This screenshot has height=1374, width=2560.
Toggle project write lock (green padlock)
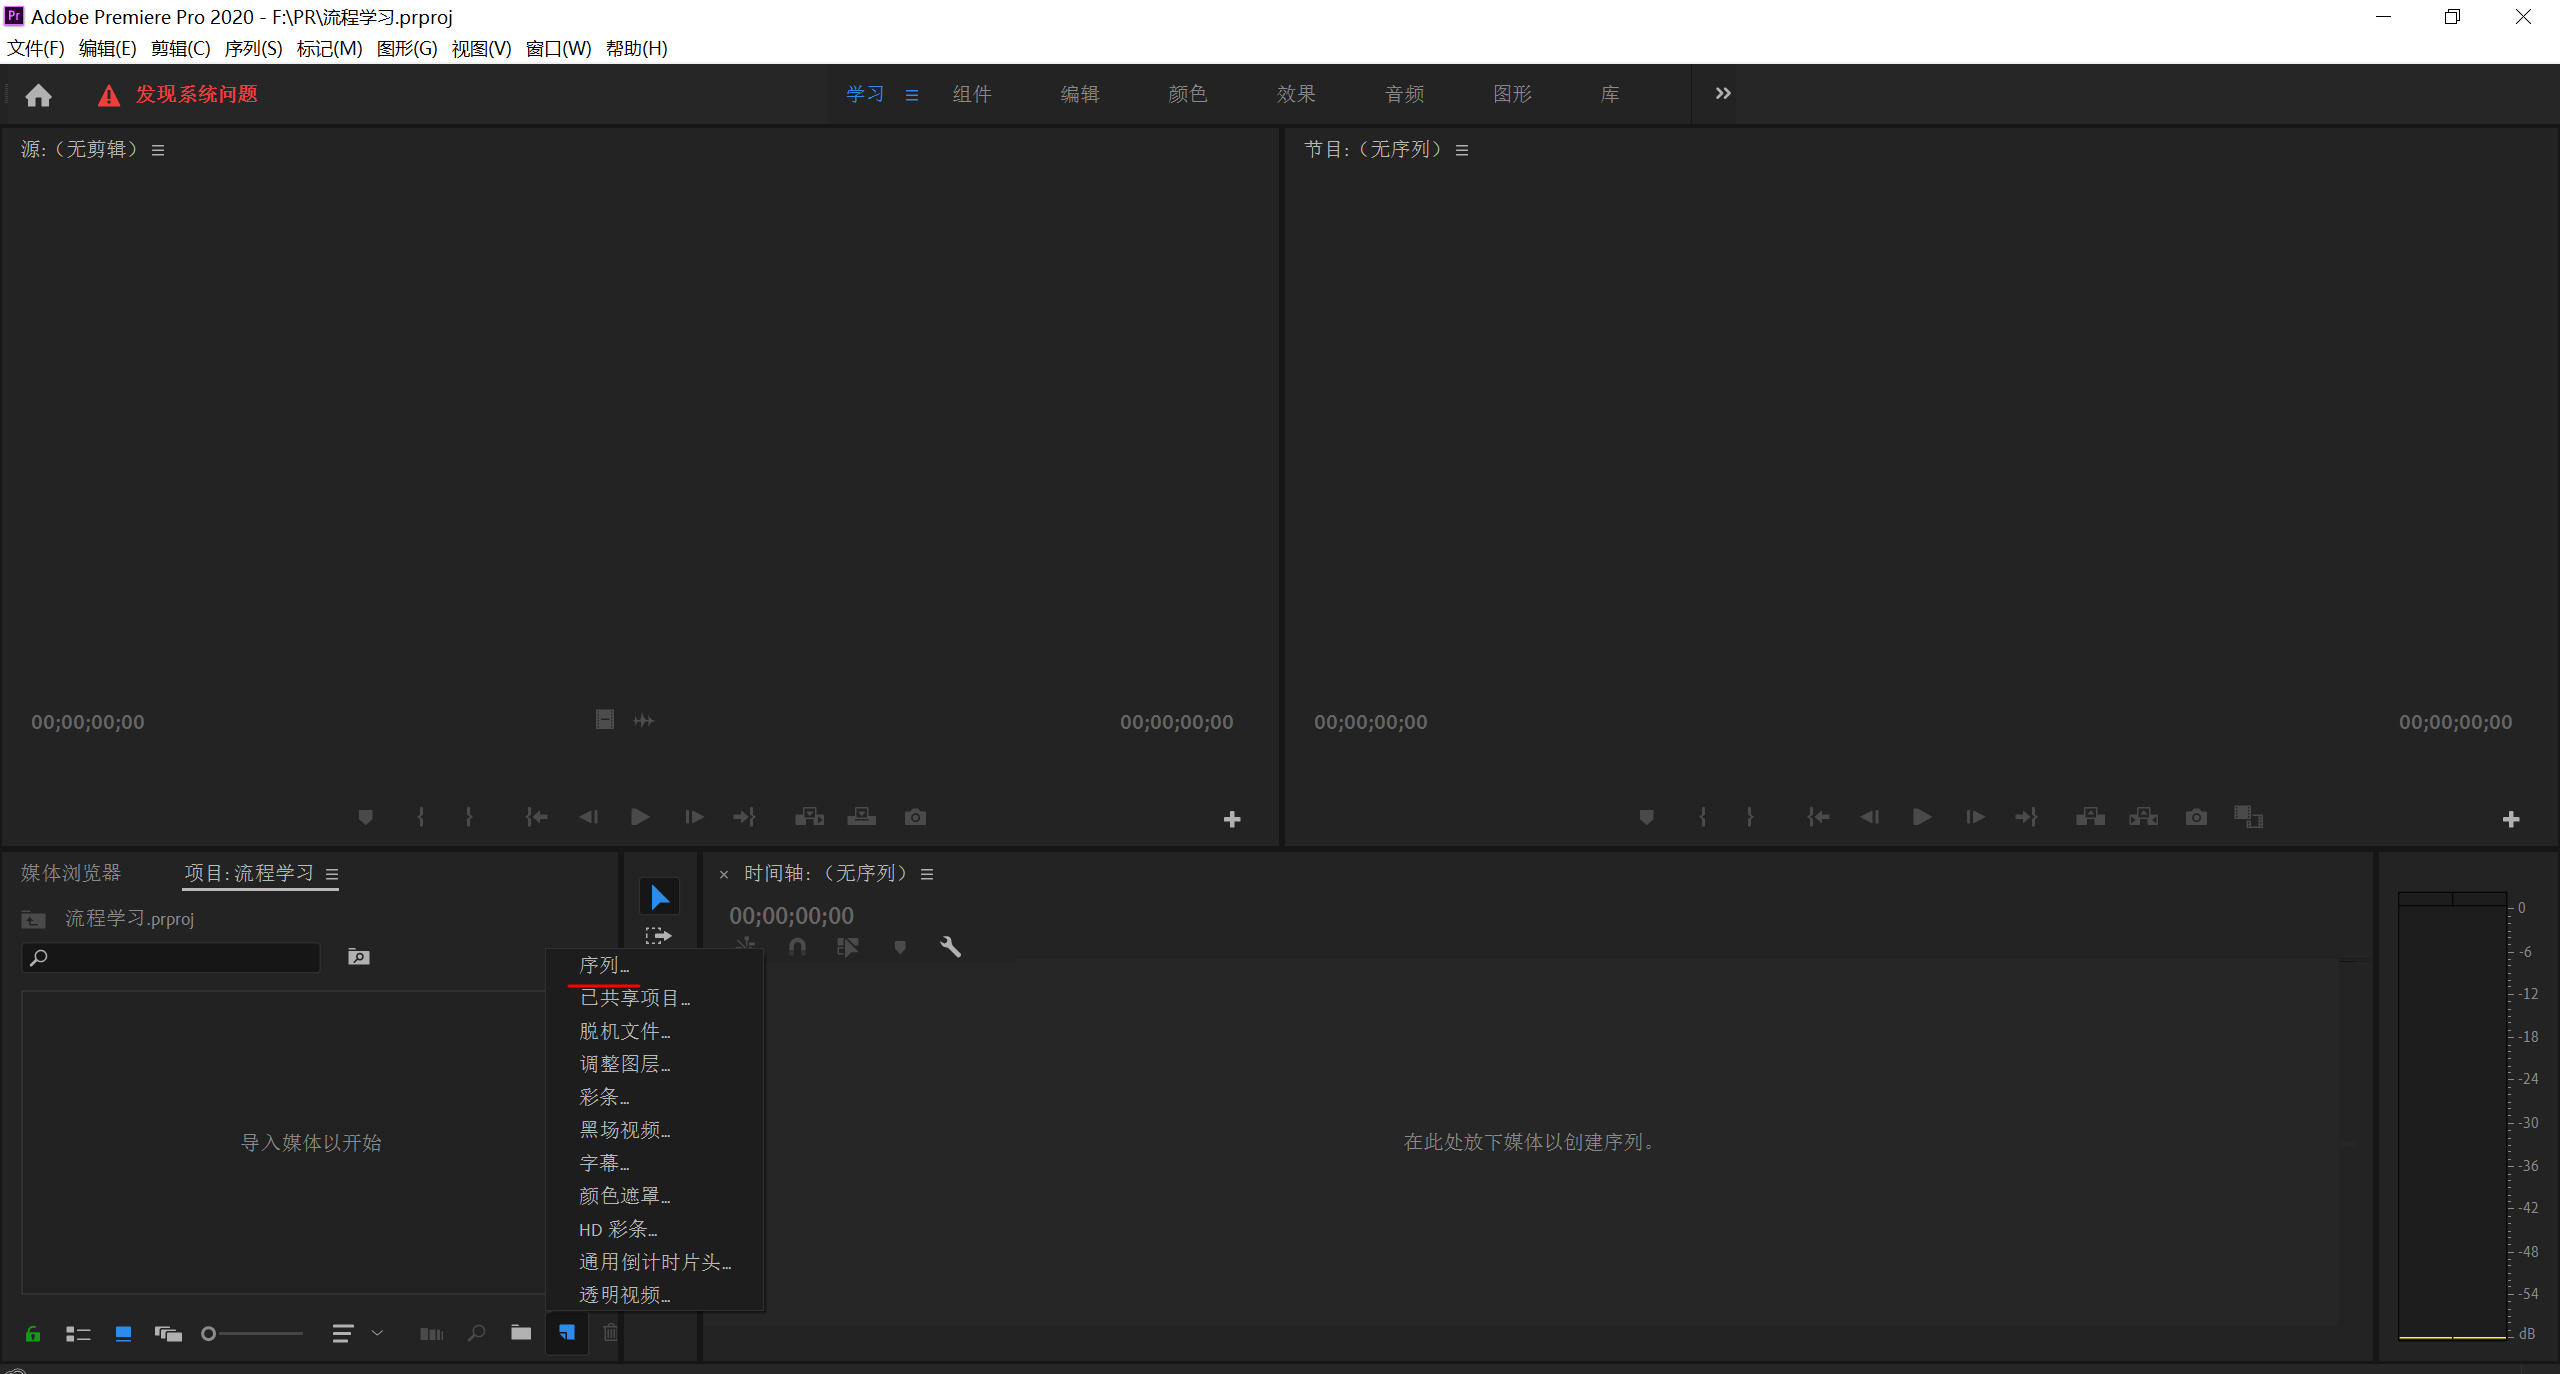coord(33,1334)
